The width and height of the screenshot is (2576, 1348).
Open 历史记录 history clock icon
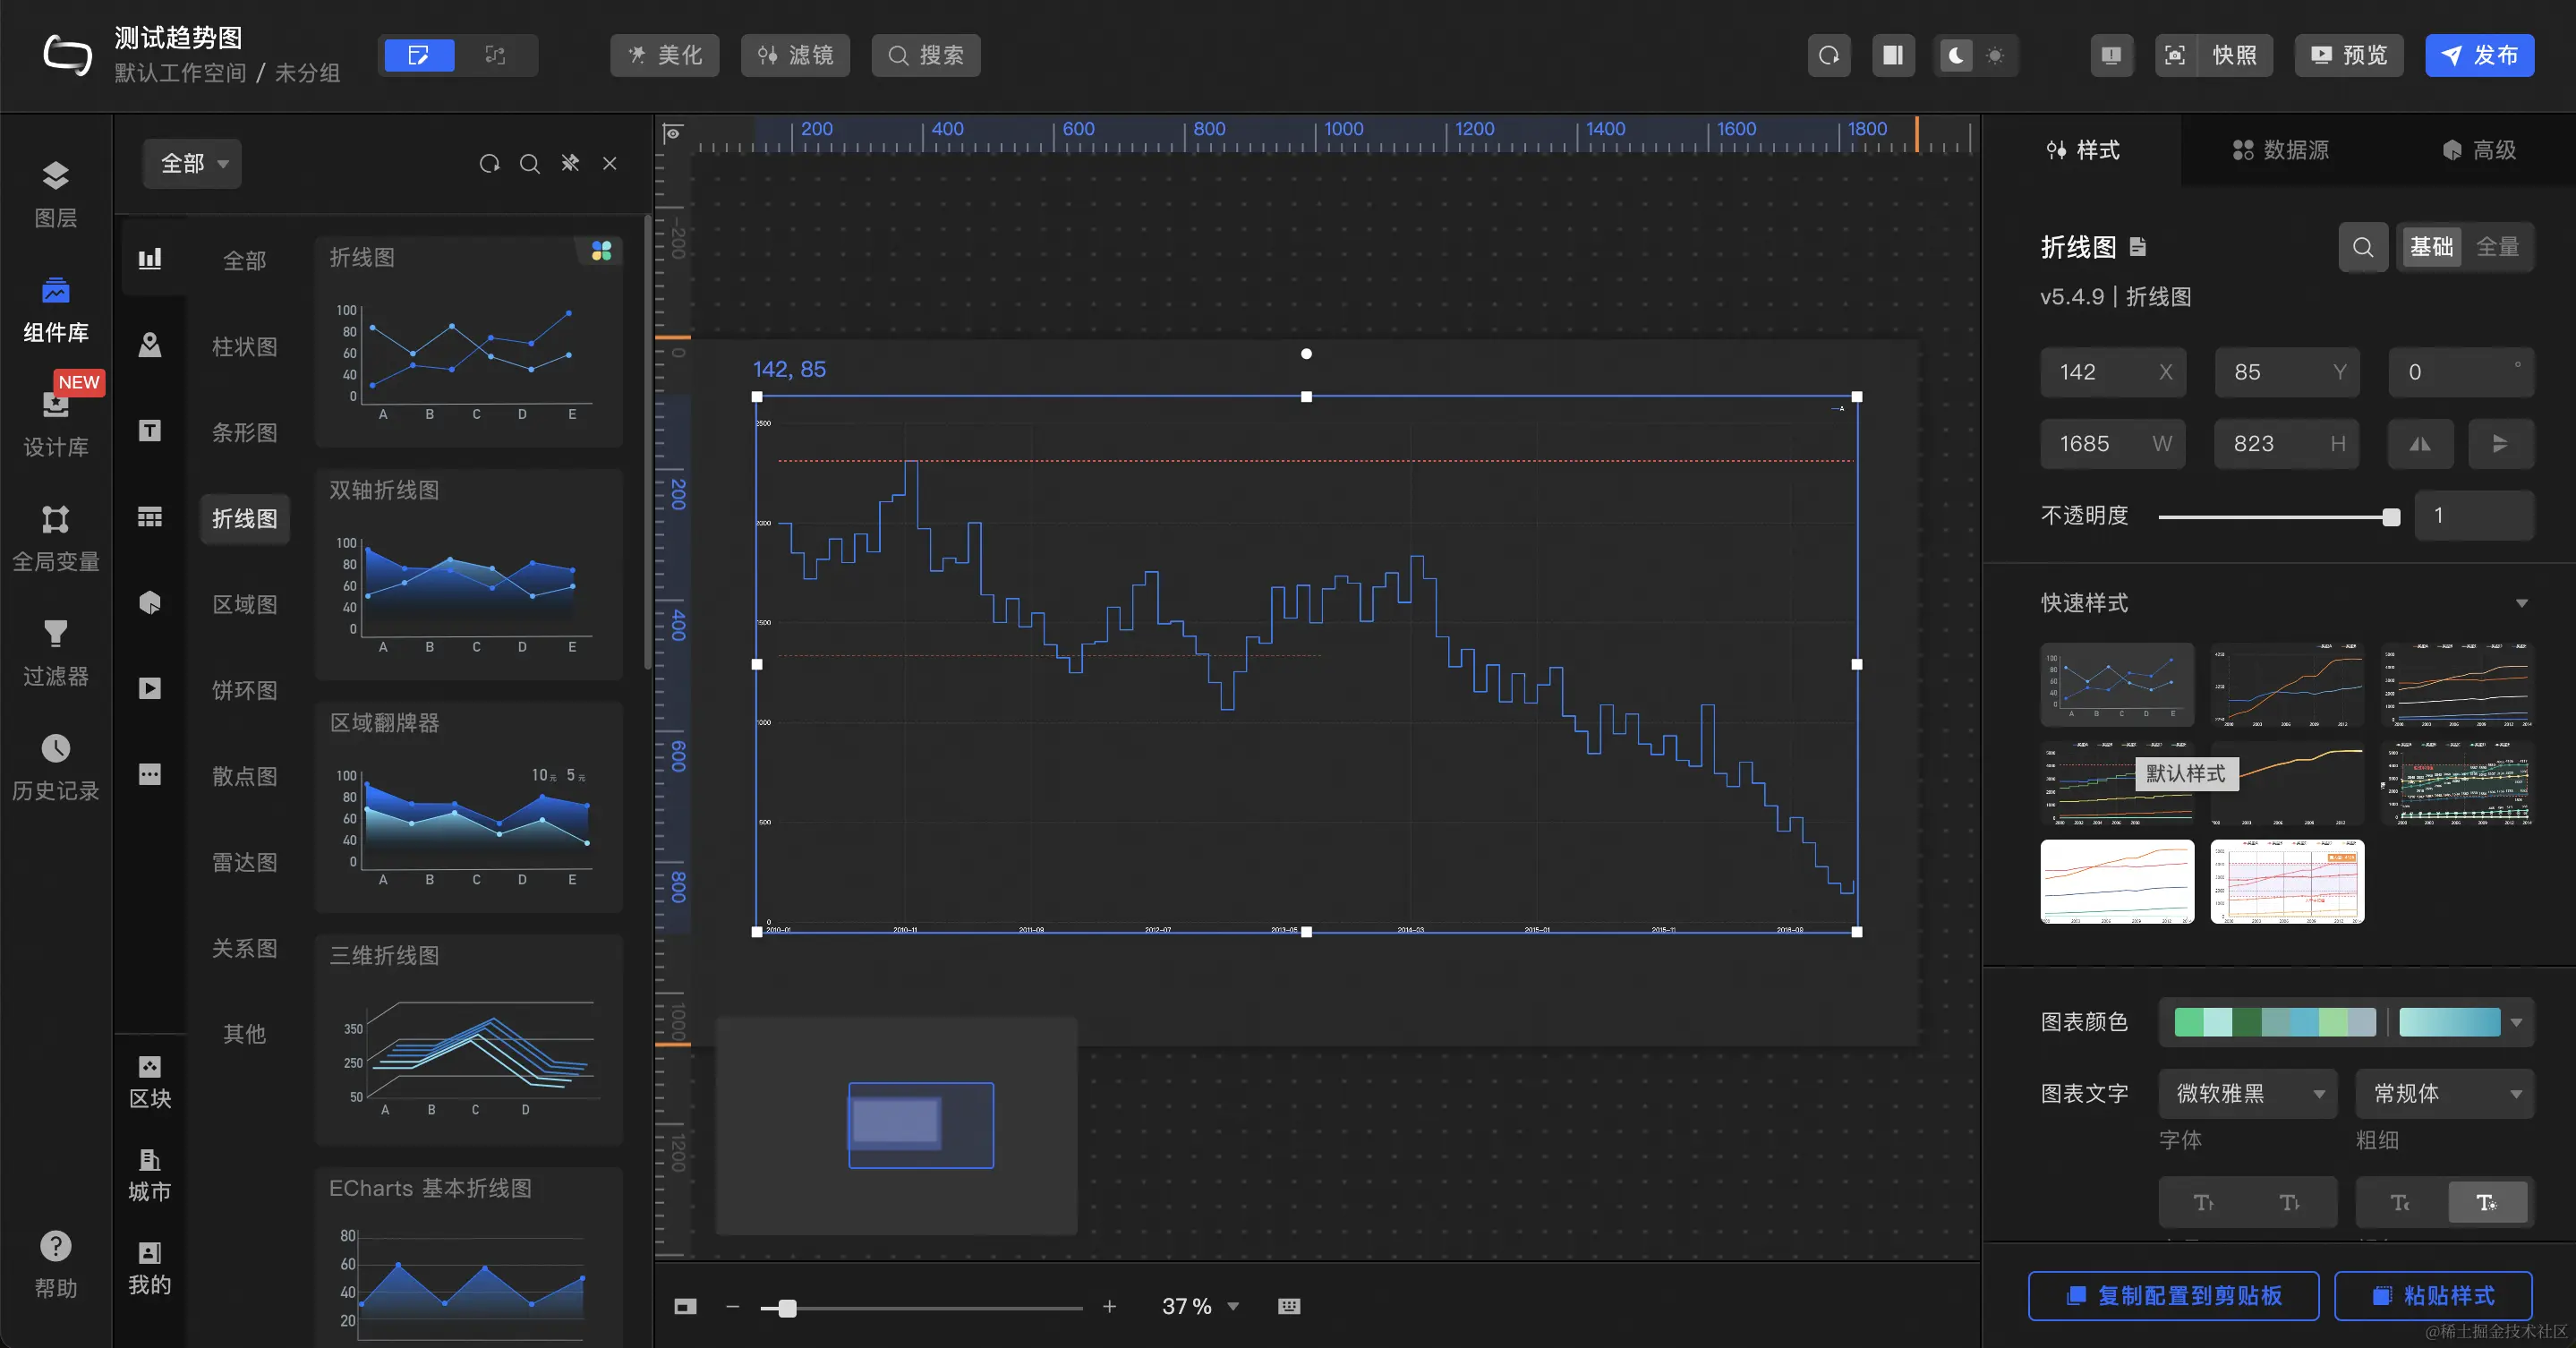pos(55,748)
